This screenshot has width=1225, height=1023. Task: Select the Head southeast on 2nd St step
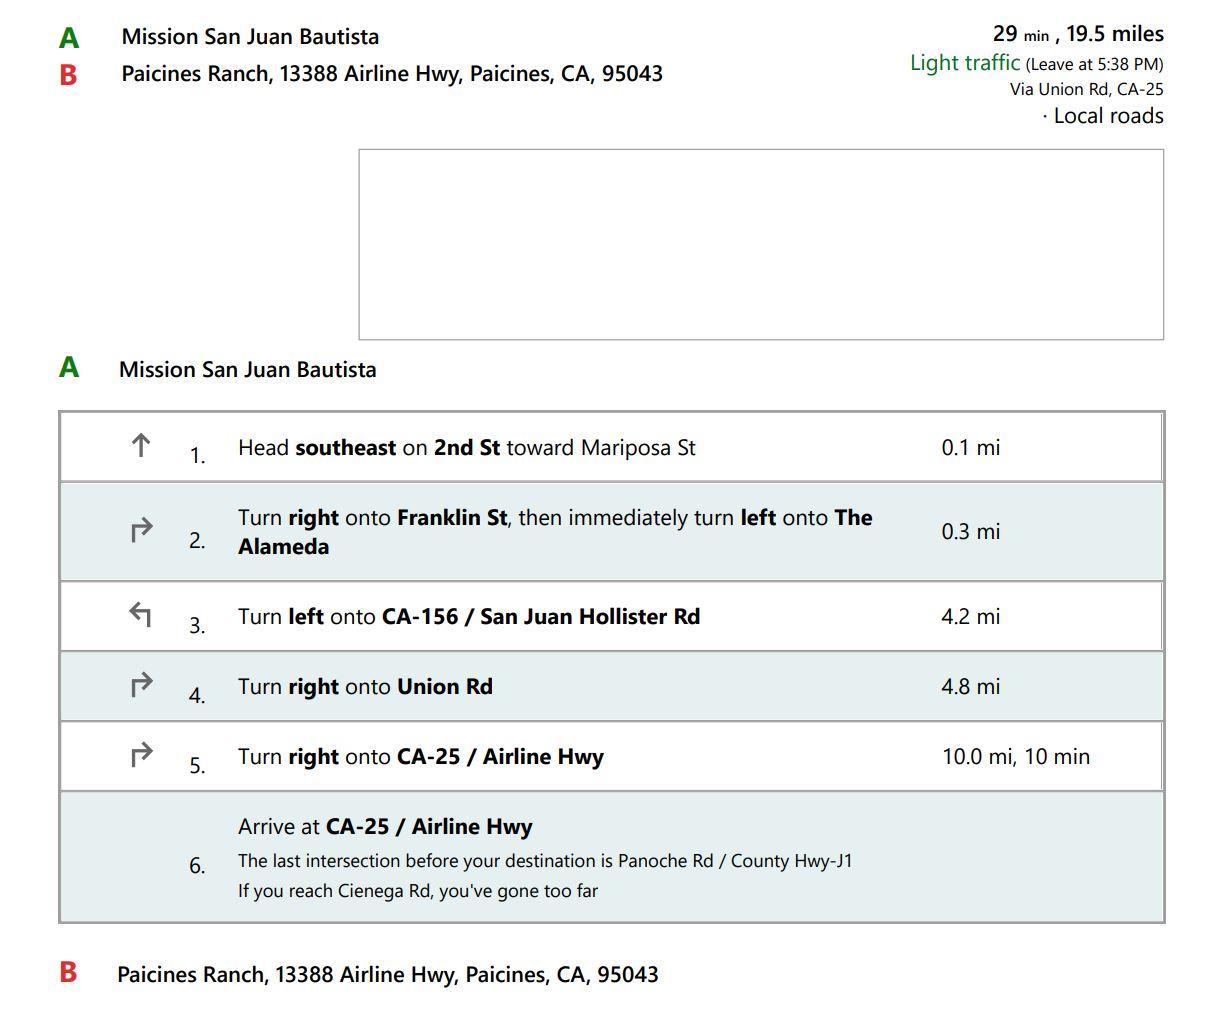(x=611, y=447)
